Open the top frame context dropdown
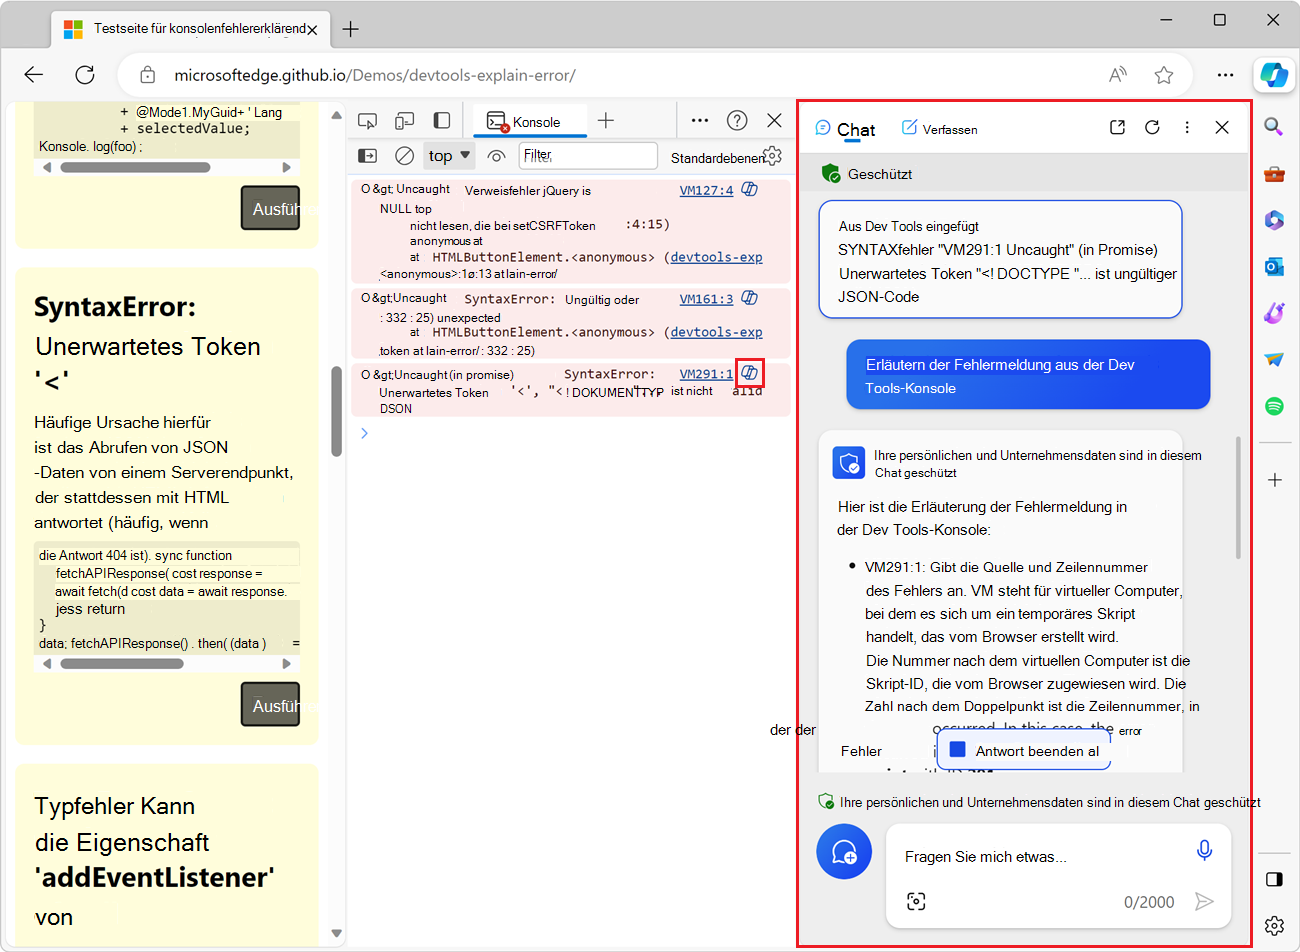This screenshot has width=1300, height=952. [448, 155]
